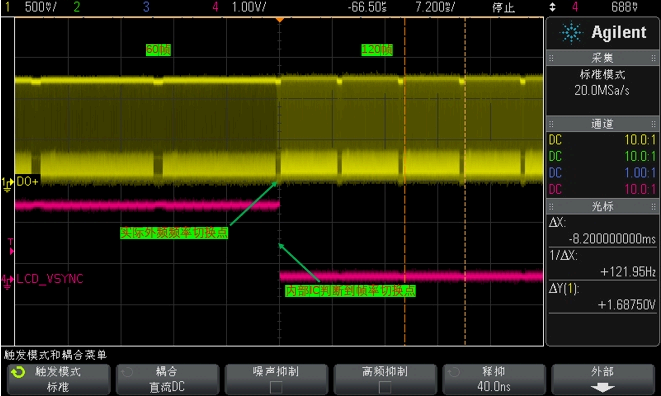This screenshot has width=661, height=396.
Task: Click the orange trigger position marker at top
Action: click(x=279, y=19)
